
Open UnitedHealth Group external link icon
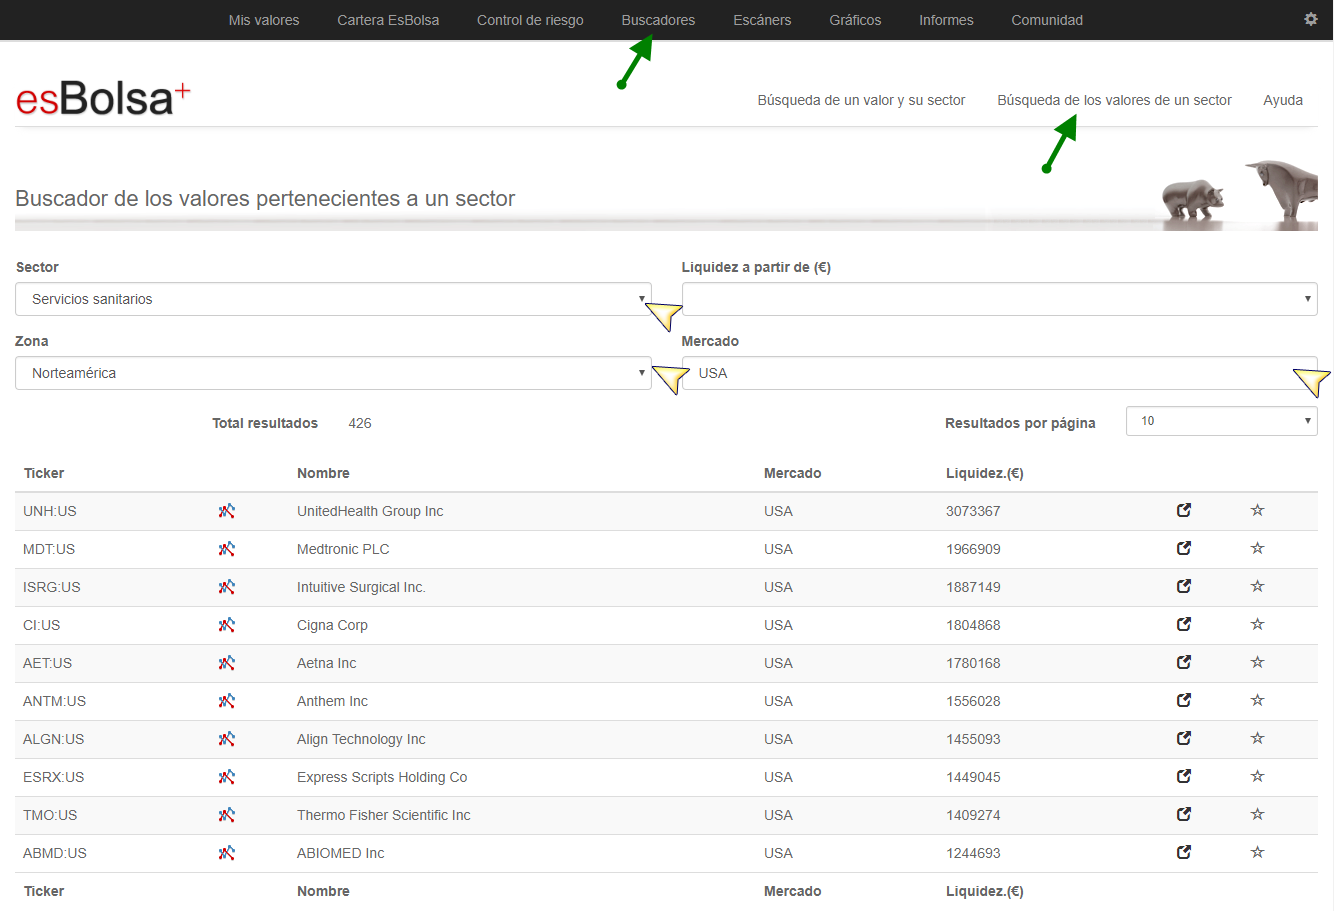1184,510
